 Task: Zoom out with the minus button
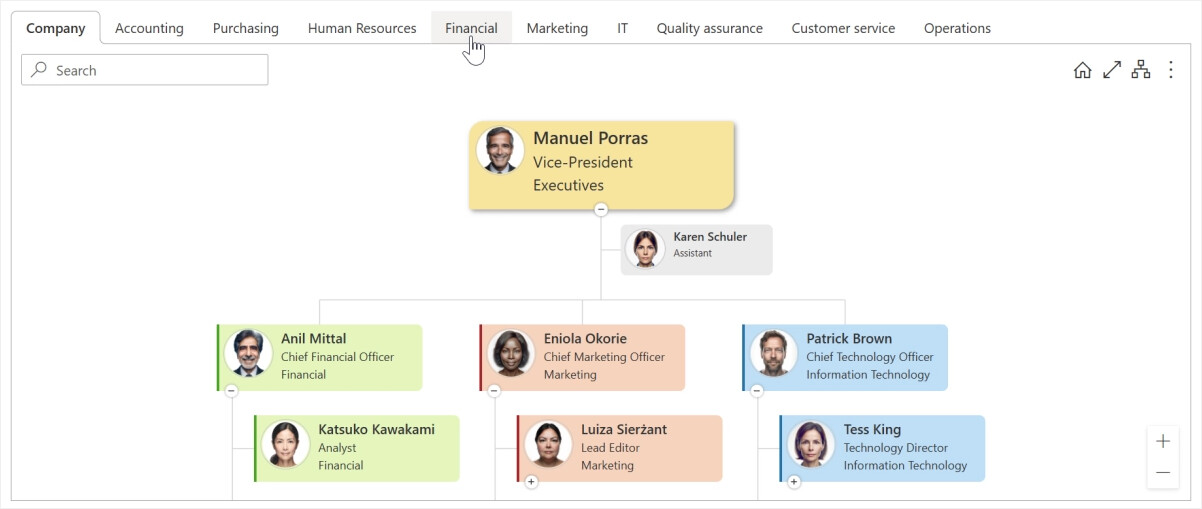pyautogui.click(x=1162, y=472)
